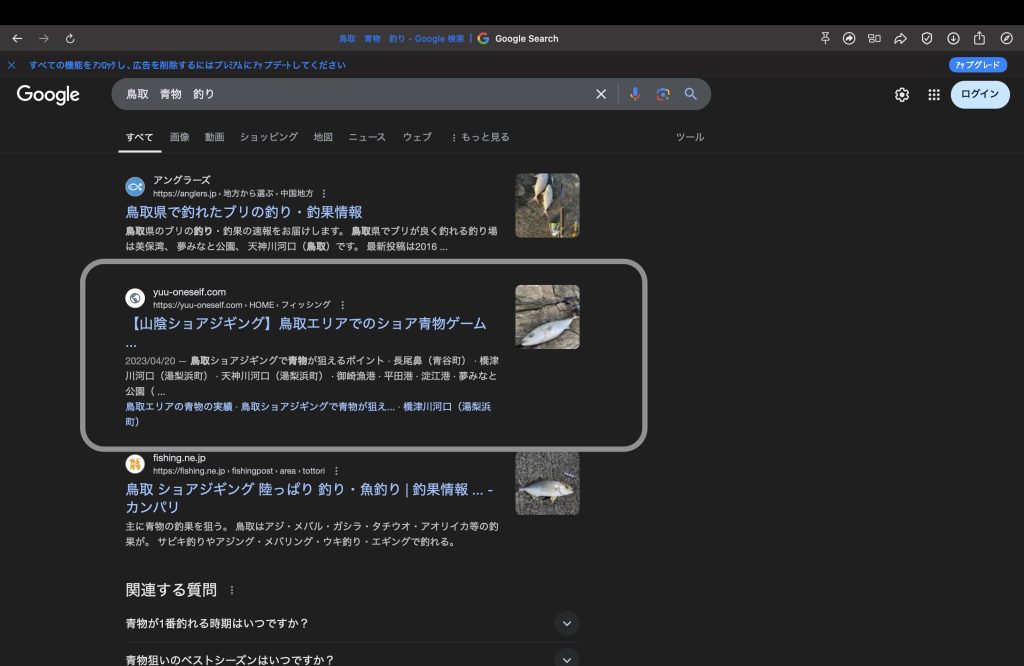Click the split view windows icon
The image size is (1024, 666).
click(874, 39)
